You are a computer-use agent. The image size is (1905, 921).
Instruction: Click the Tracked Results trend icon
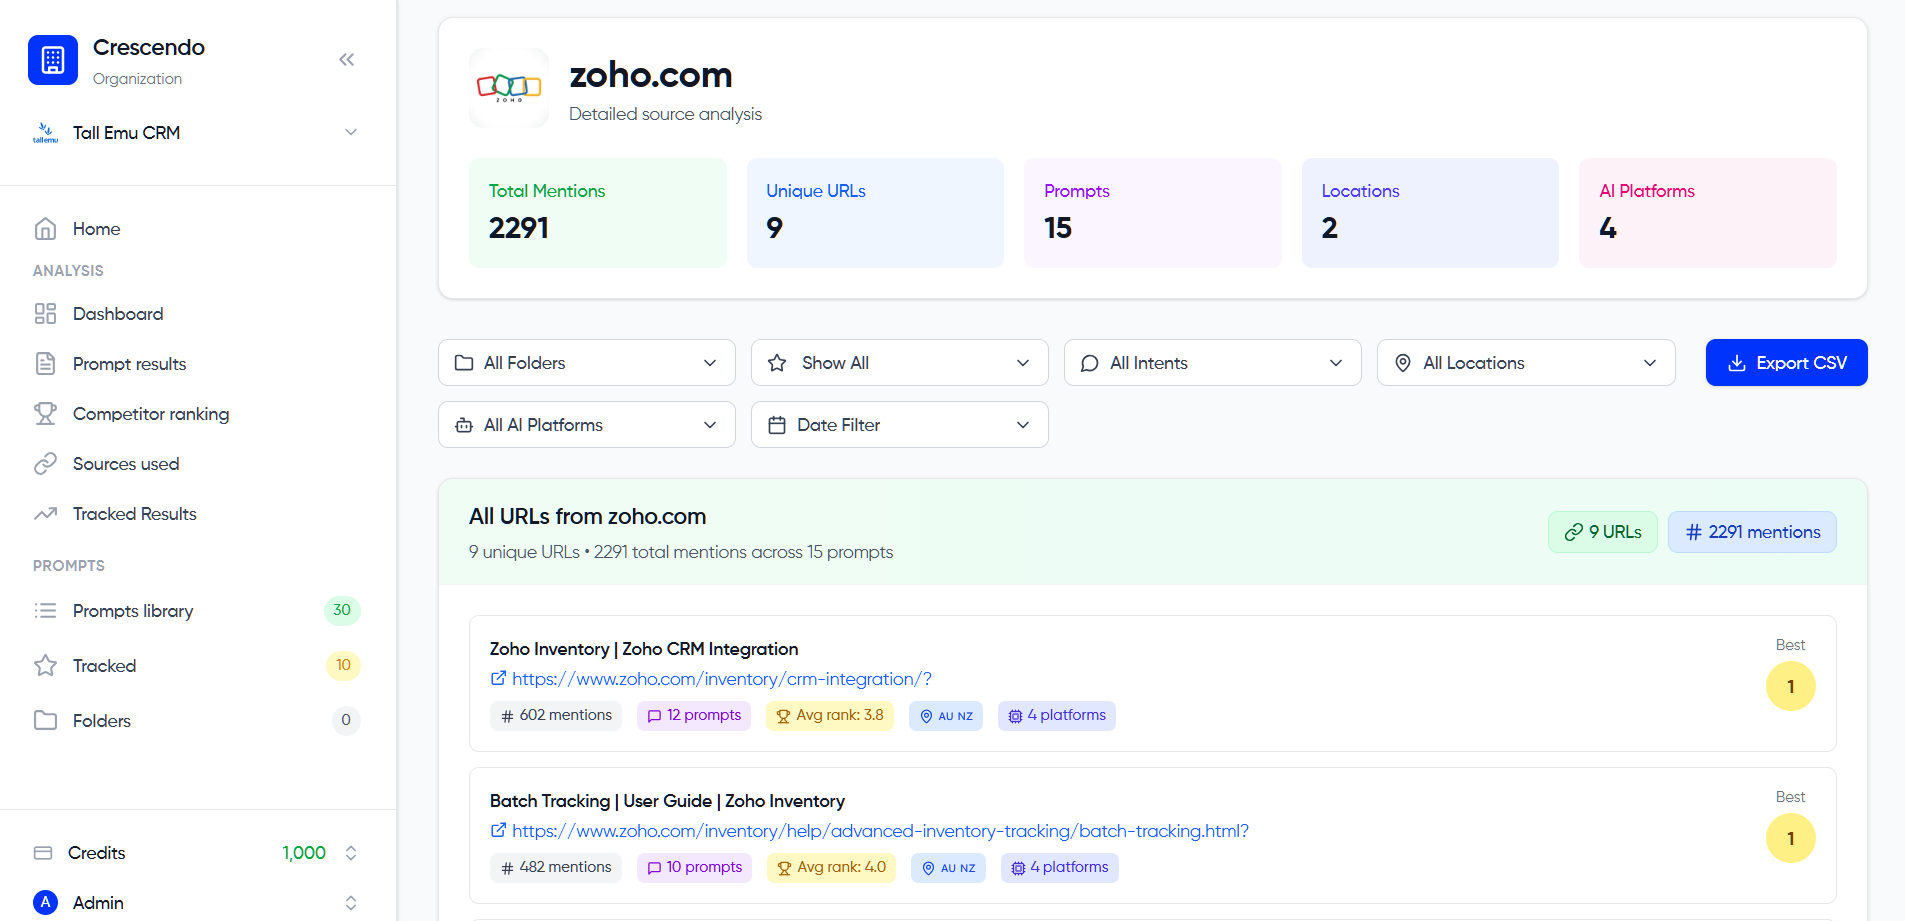pos(45,514)
